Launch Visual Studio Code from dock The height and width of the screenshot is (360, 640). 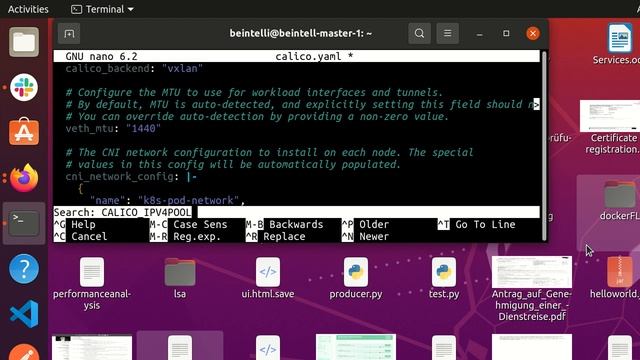point(24,314)
